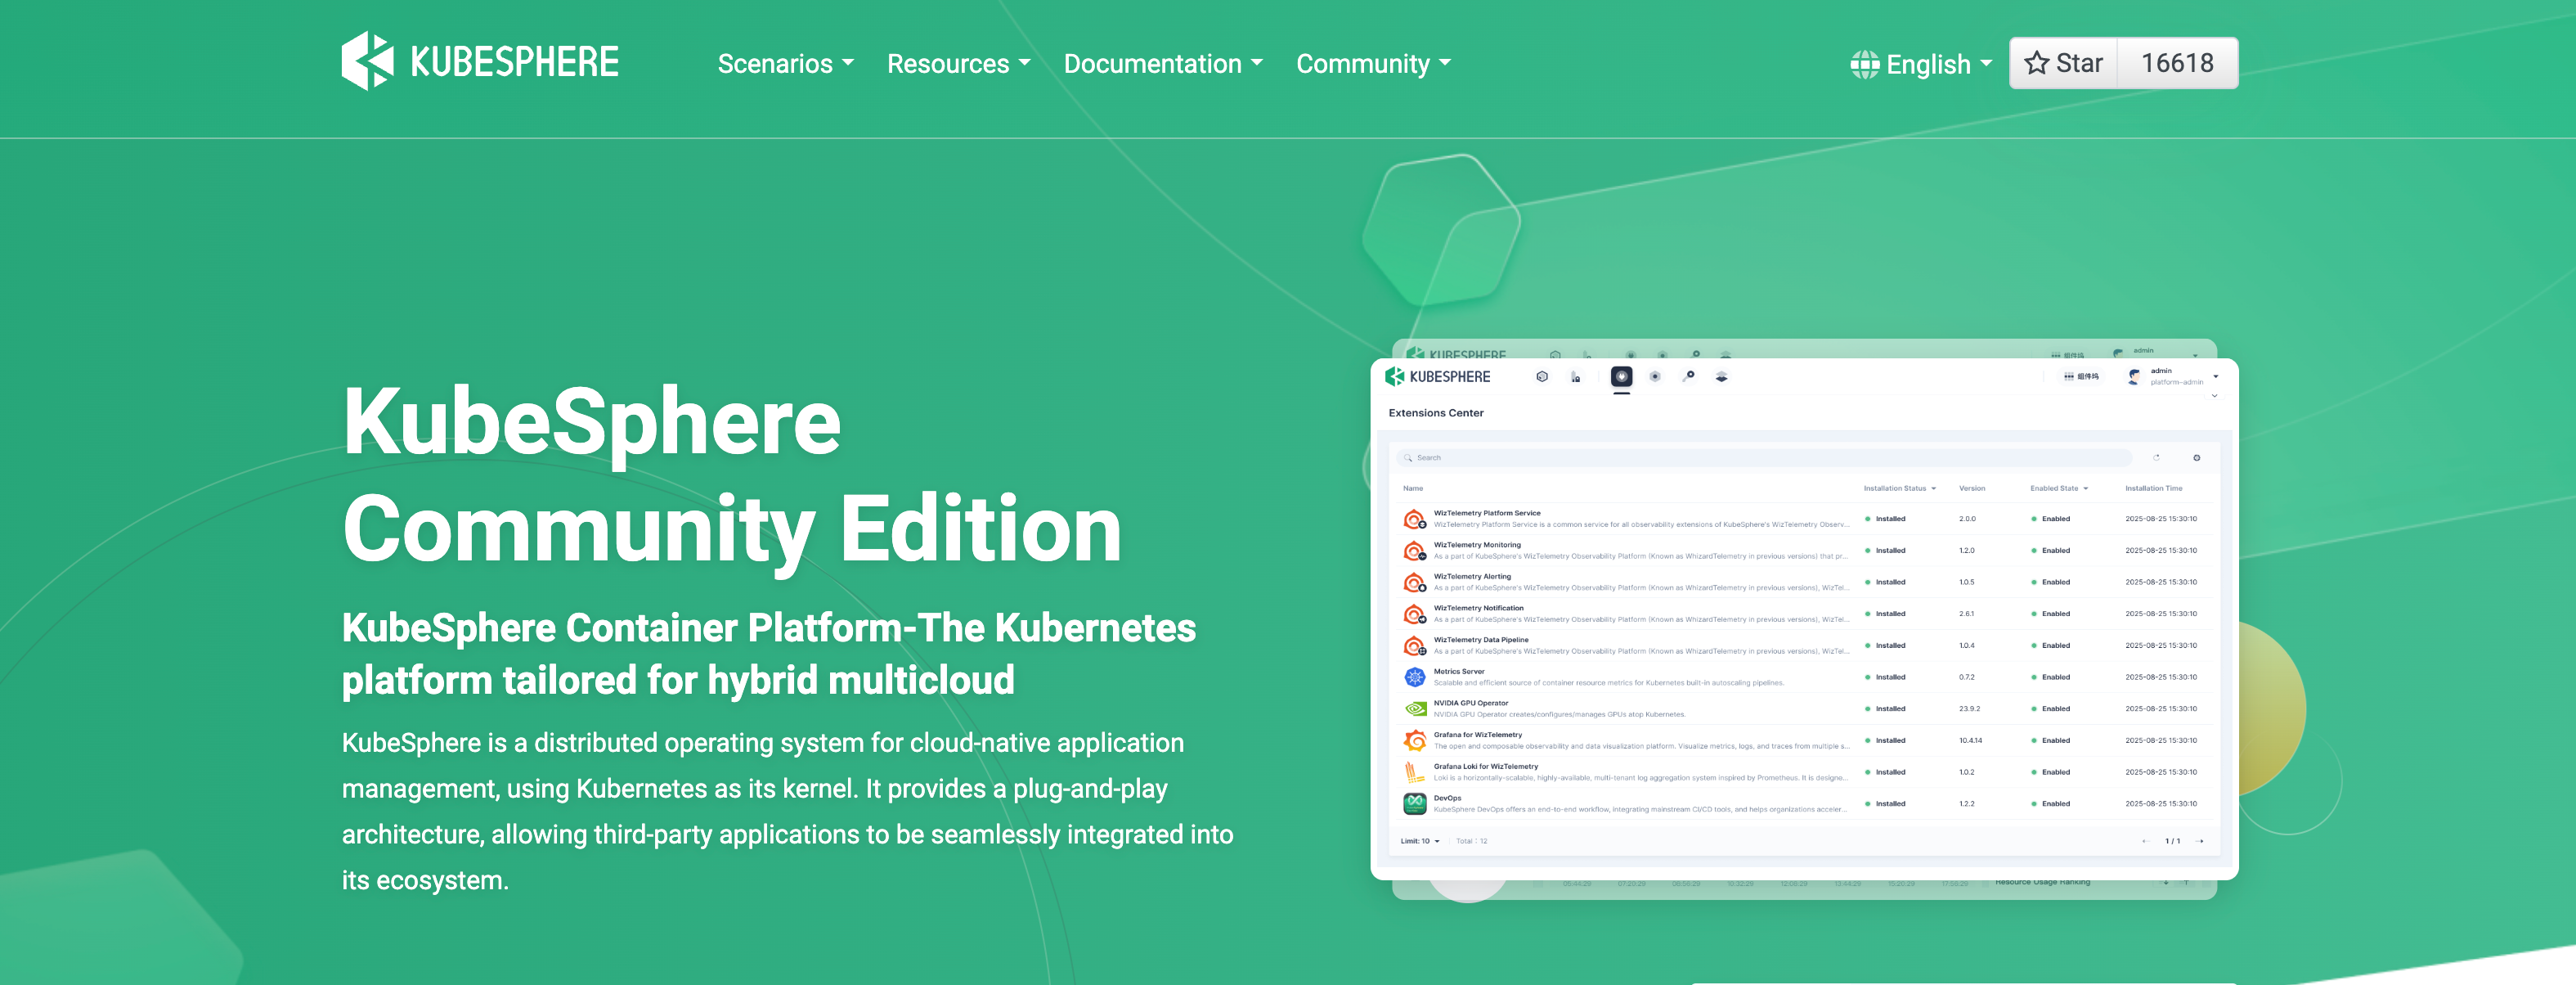The height and width of the screenshot is (985, 2576).
Task: Click the KubeSphere logo in the site header
Action: [480, 62]
